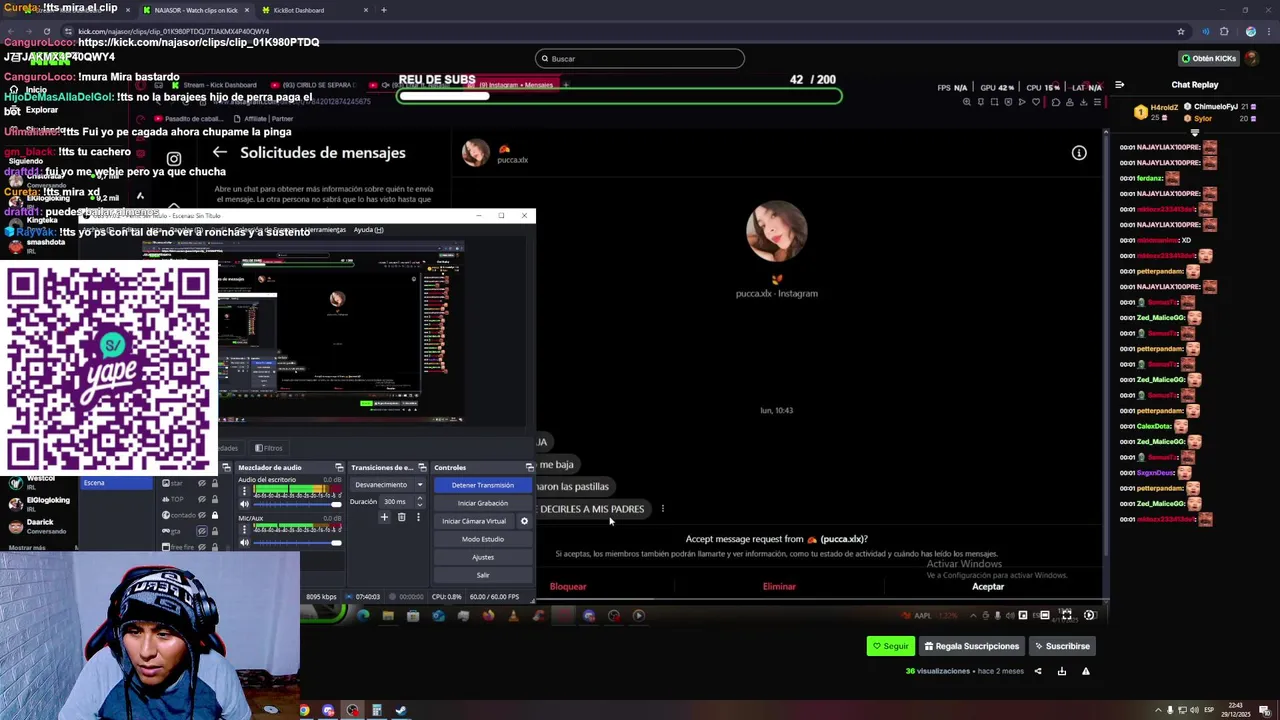The image size is (1280, 720).
Task: Click Salir in OBS controls
Action: 482,575
